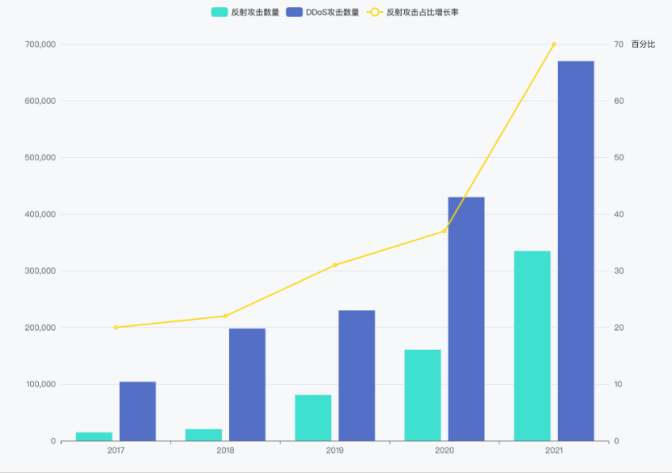Click the yellow line marker in legend
The width and height of the screenshot is (672, 473).
[x=374, y=12]
